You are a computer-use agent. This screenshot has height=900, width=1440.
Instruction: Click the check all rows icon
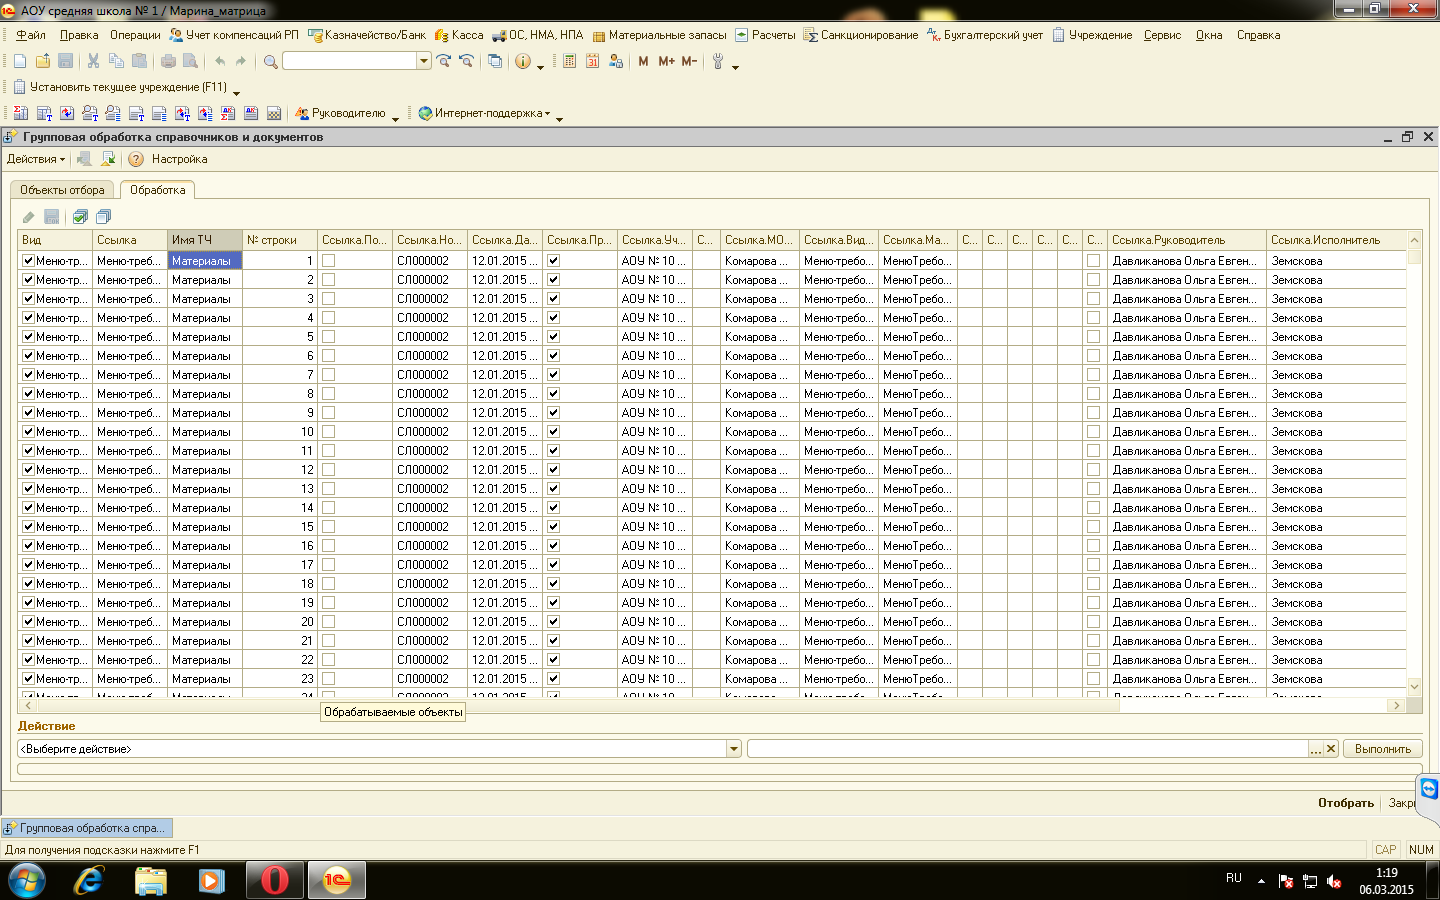(x=80, y=217)
